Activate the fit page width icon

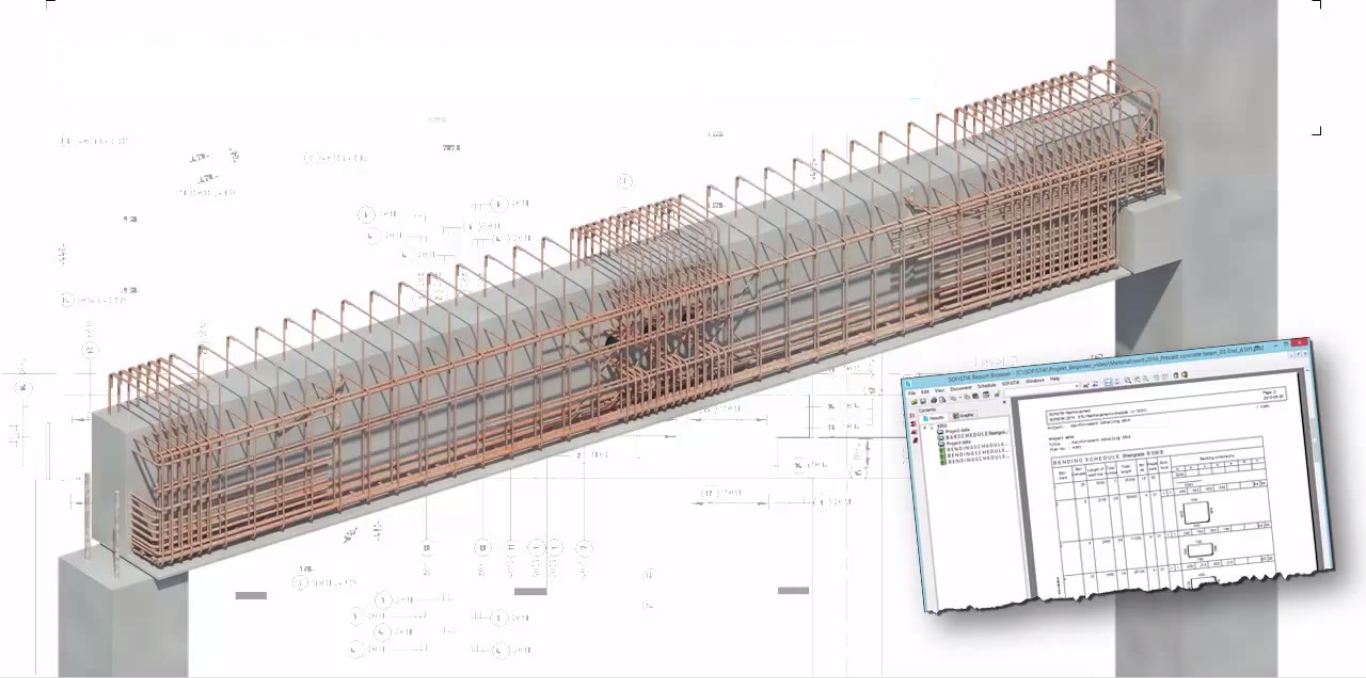point(1108,382)
